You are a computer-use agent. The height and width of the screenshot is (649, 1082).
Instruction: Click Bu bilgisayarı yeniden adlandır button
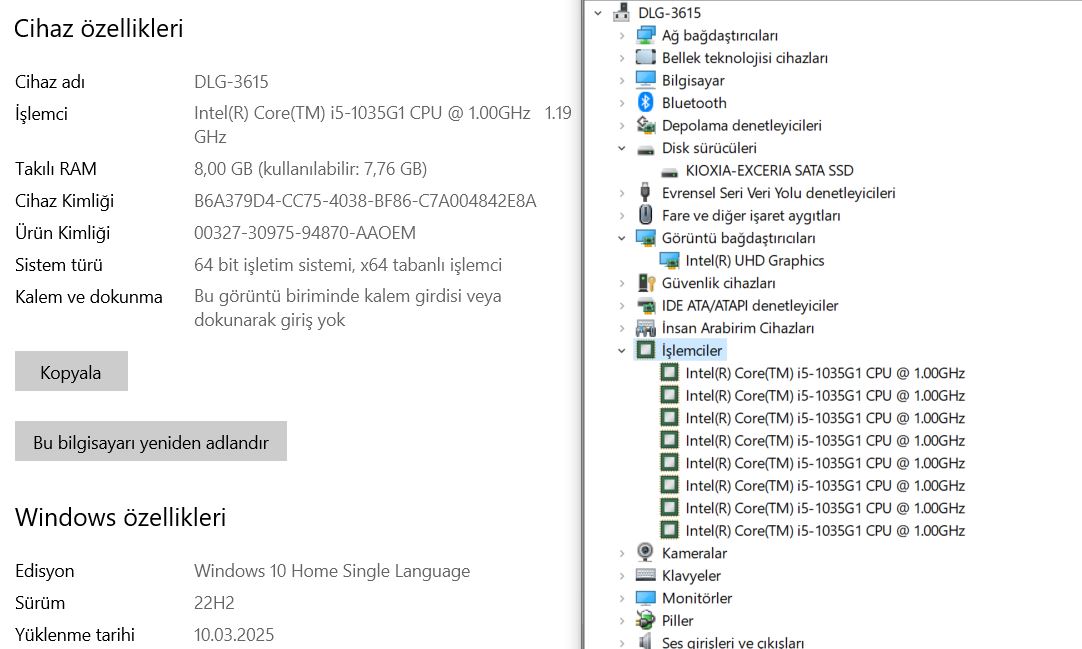(x=150, y=441)
